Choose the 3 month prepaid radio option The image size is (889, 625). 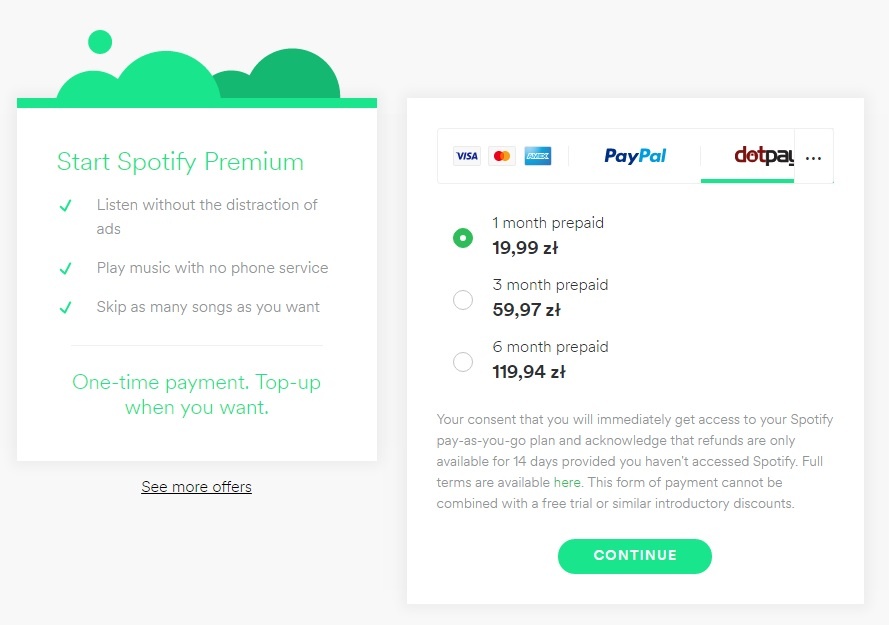pyautogui.click(x=462, y=300)
